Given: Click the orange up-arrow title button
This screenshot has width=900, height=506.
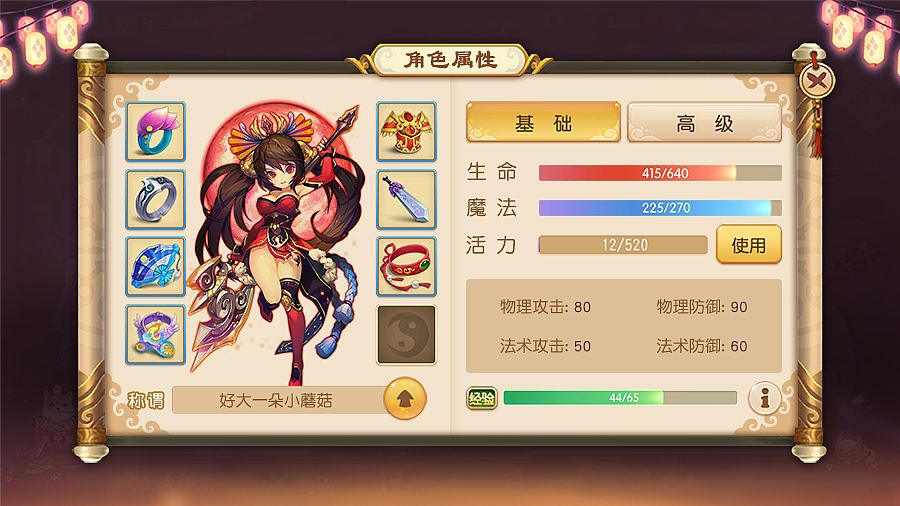Looking at the screenshot, I should 405,398.
